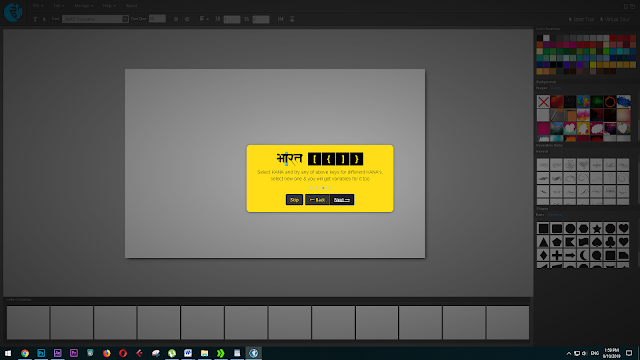Open the Edit menu
This screenshot has height=360, width=640.
[59, 6]
